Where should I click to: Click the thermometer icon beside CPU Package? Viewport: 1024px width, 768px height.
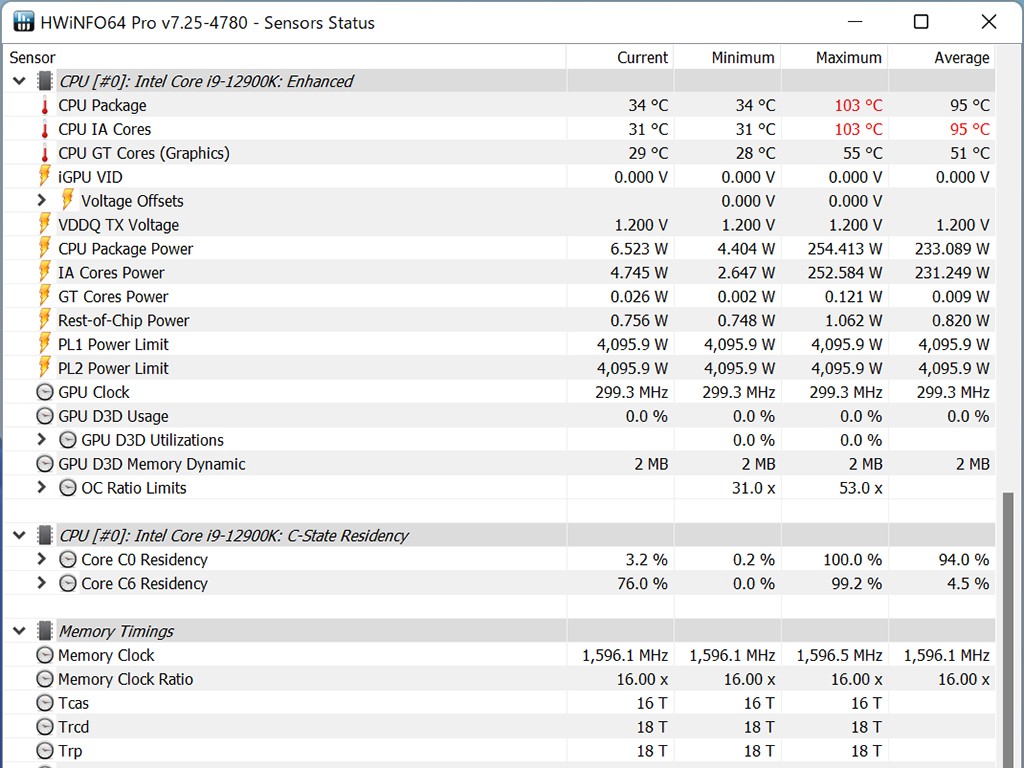[44, 106]
